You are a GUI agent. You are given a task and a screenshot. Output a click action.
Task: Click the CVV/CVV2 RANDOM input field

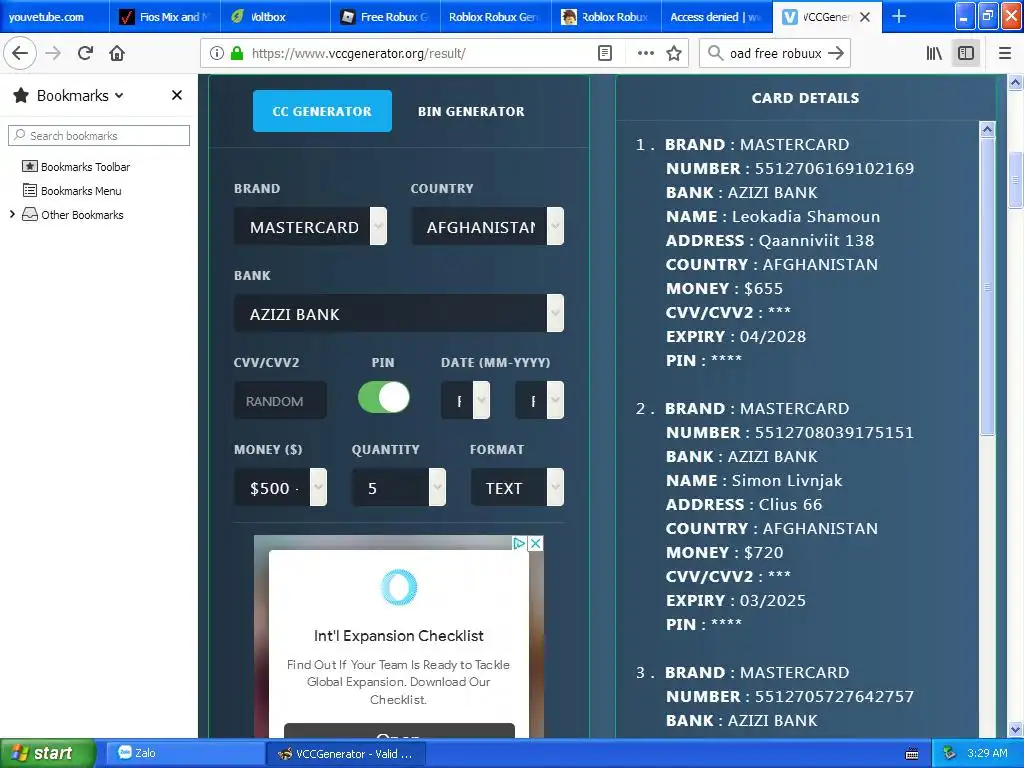coord(280,400)
